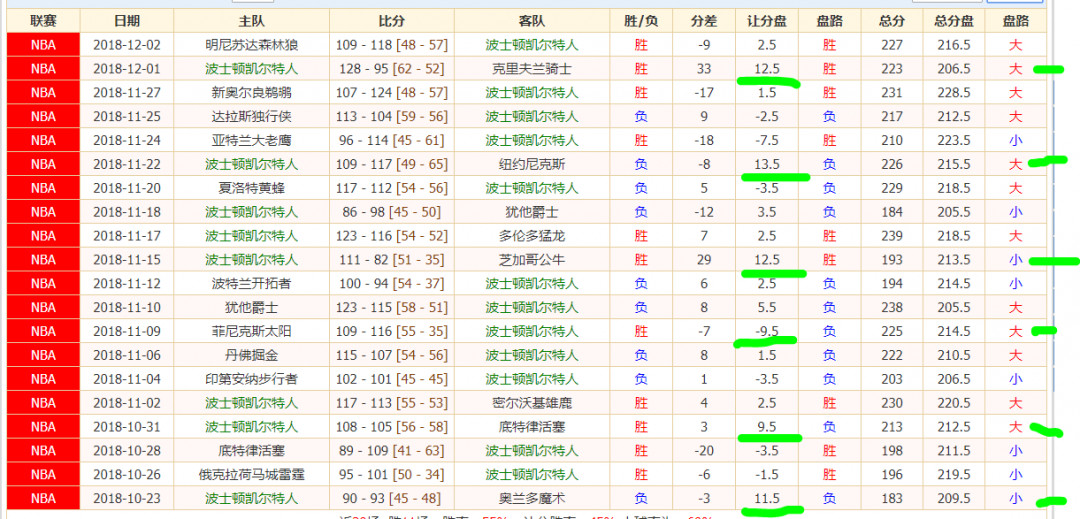Click the 总分 value 239
The height and width of the screenshot is (519, 1080).
tap(892, 236)
